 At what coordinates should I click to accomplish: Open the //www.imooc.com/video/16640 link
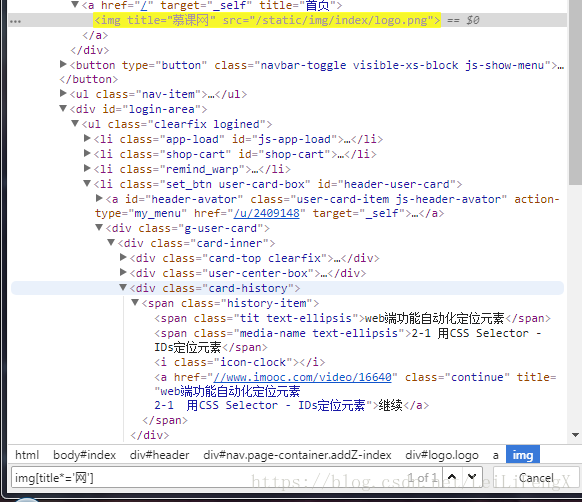point(302,377)
